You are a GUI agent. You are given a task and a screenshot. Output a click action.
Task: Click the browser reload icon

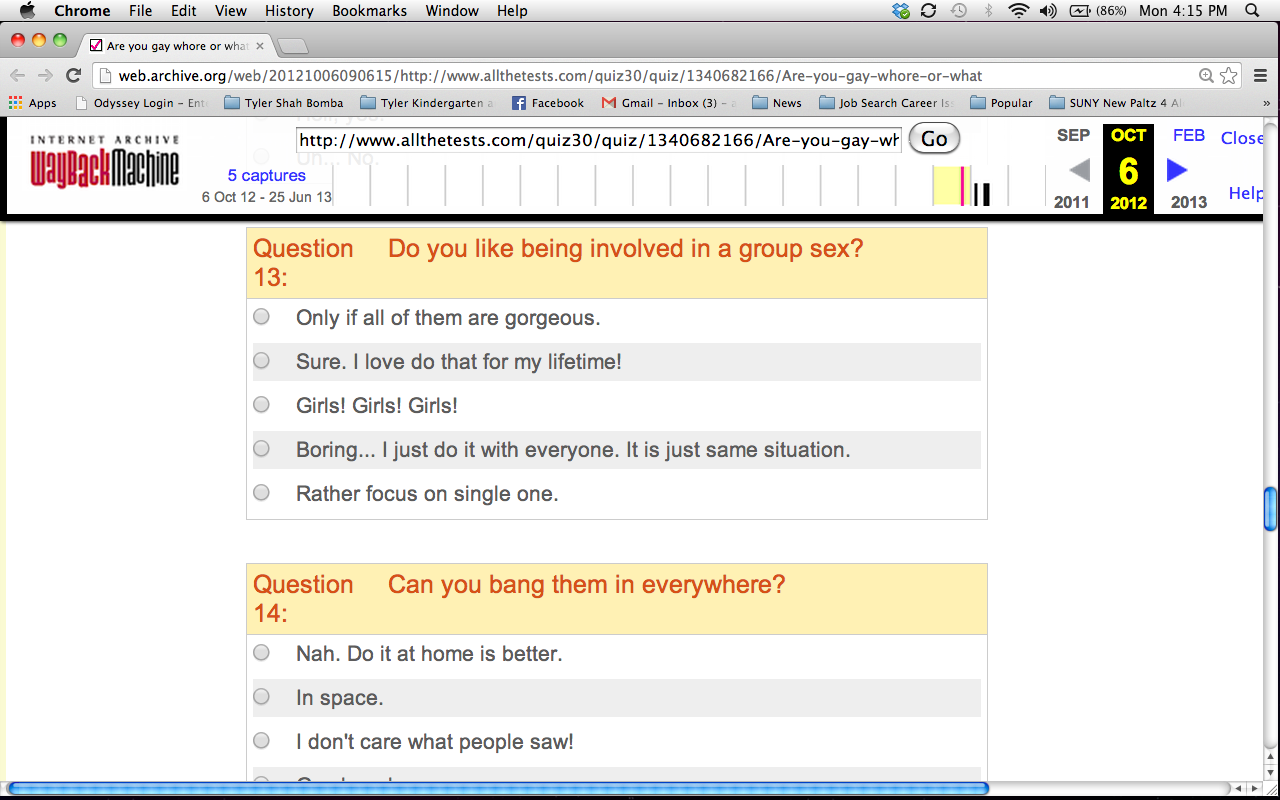[73, 75]
